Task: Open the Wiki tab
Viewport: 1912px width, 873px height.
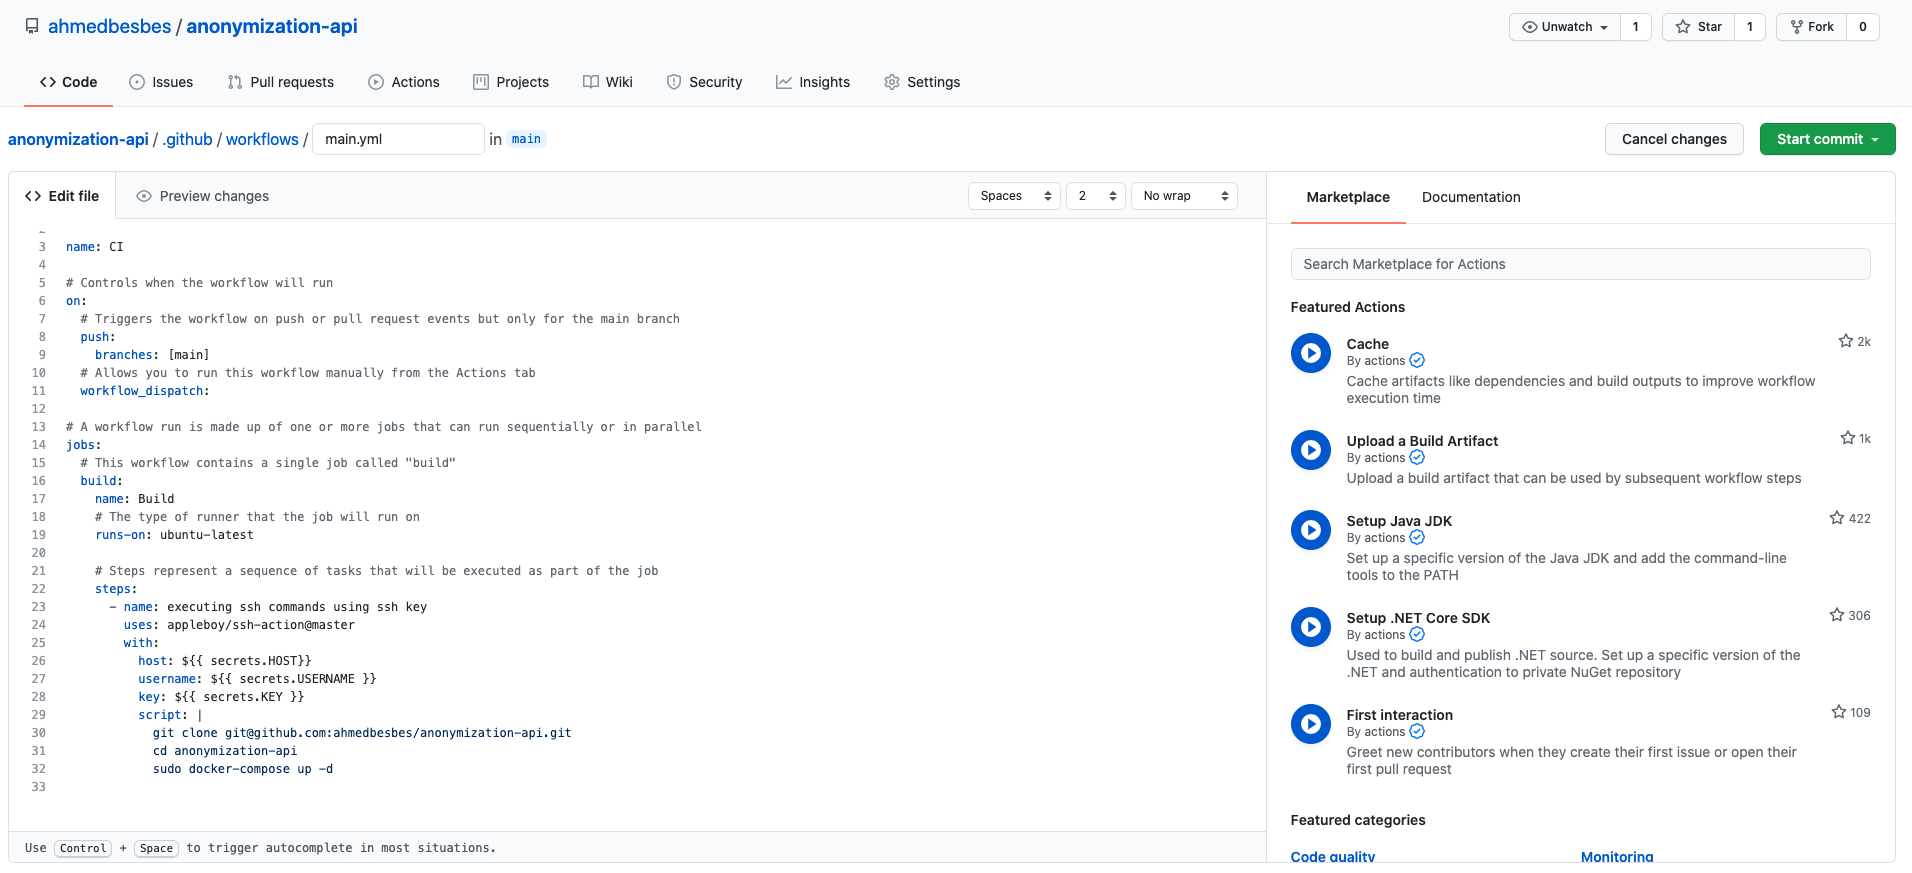Action: coord(608,82)
